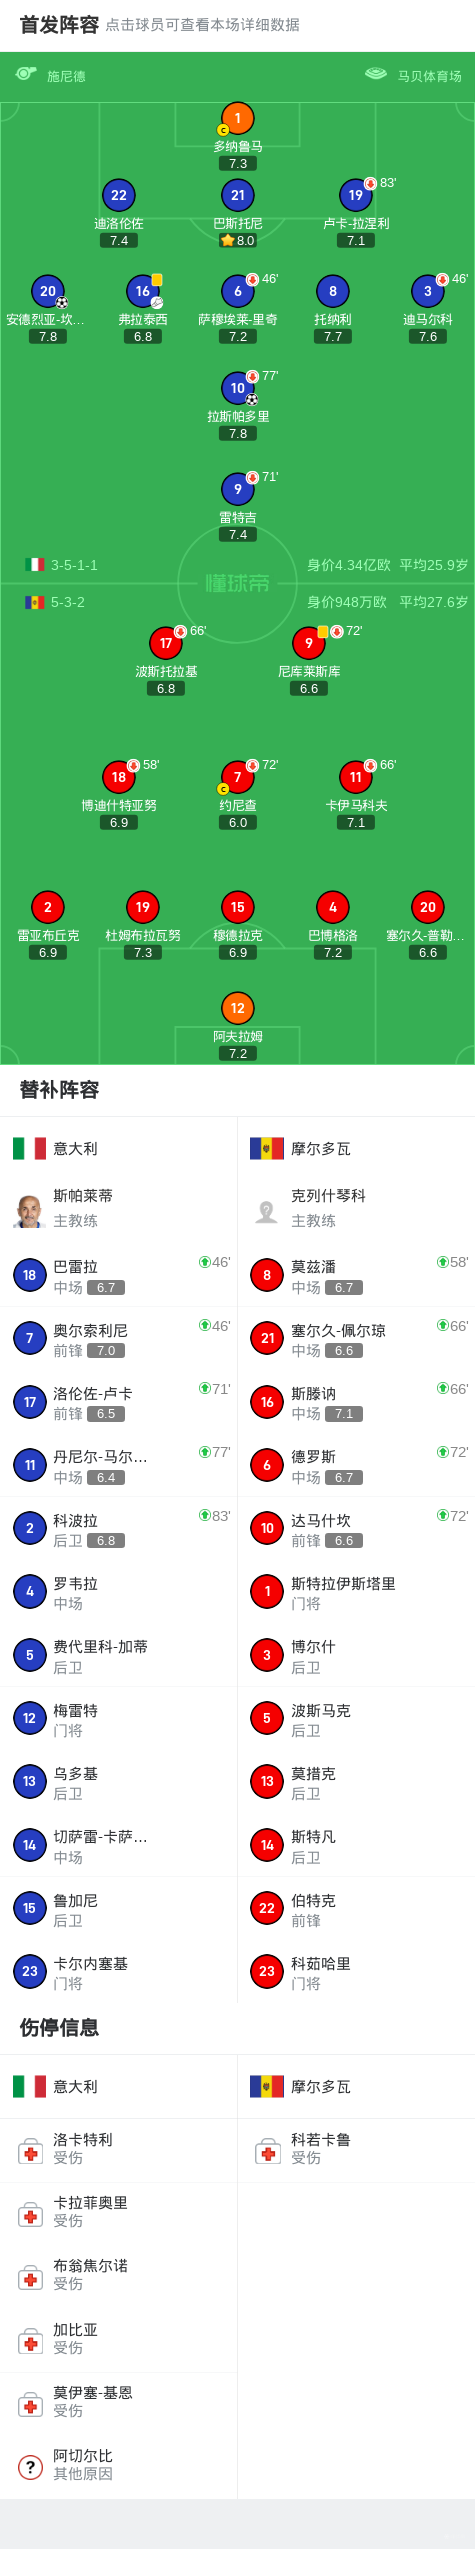
Task: Click the 3-5-1-1 Italy formation label
Action: tap(74, 565)
